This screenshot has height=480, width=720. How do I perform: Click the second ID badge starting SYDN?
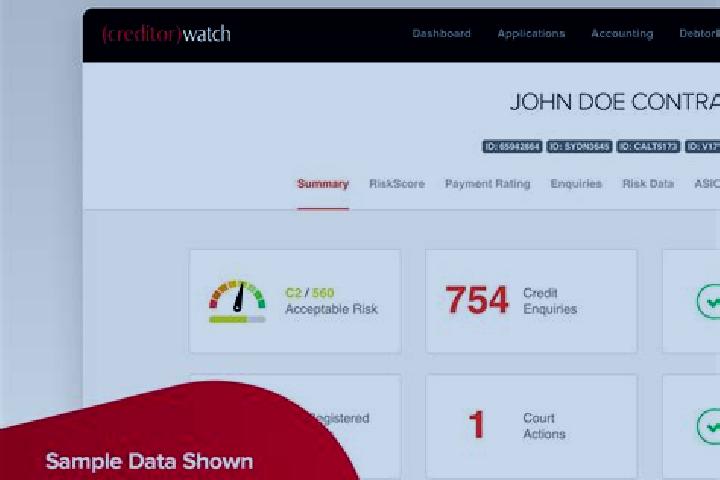coord(579,147)
